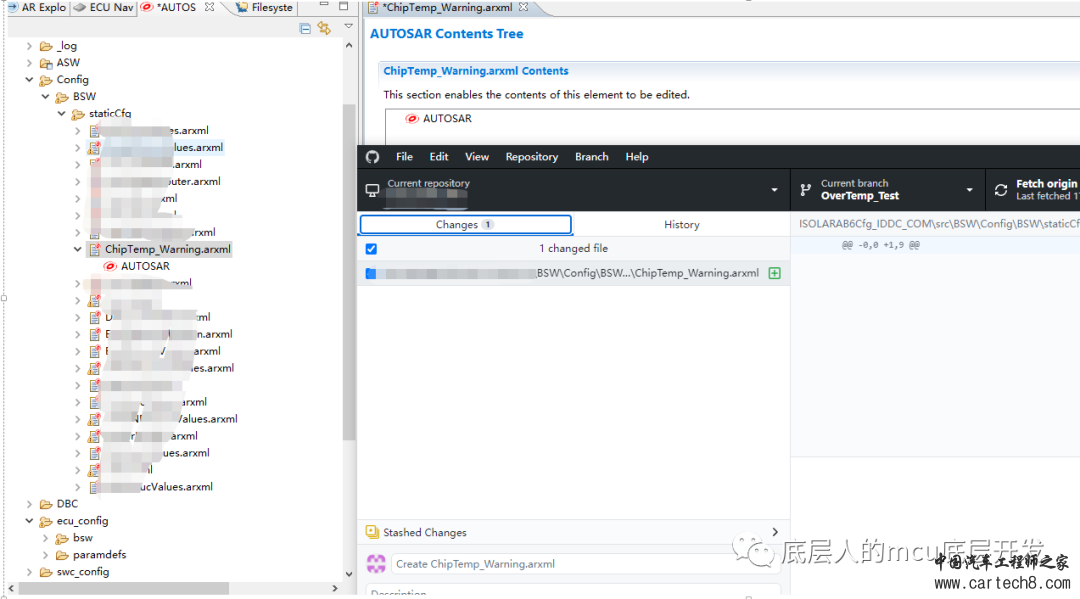
Task: Click the Current repository monitor icon
Action: [x=372, y=190]
